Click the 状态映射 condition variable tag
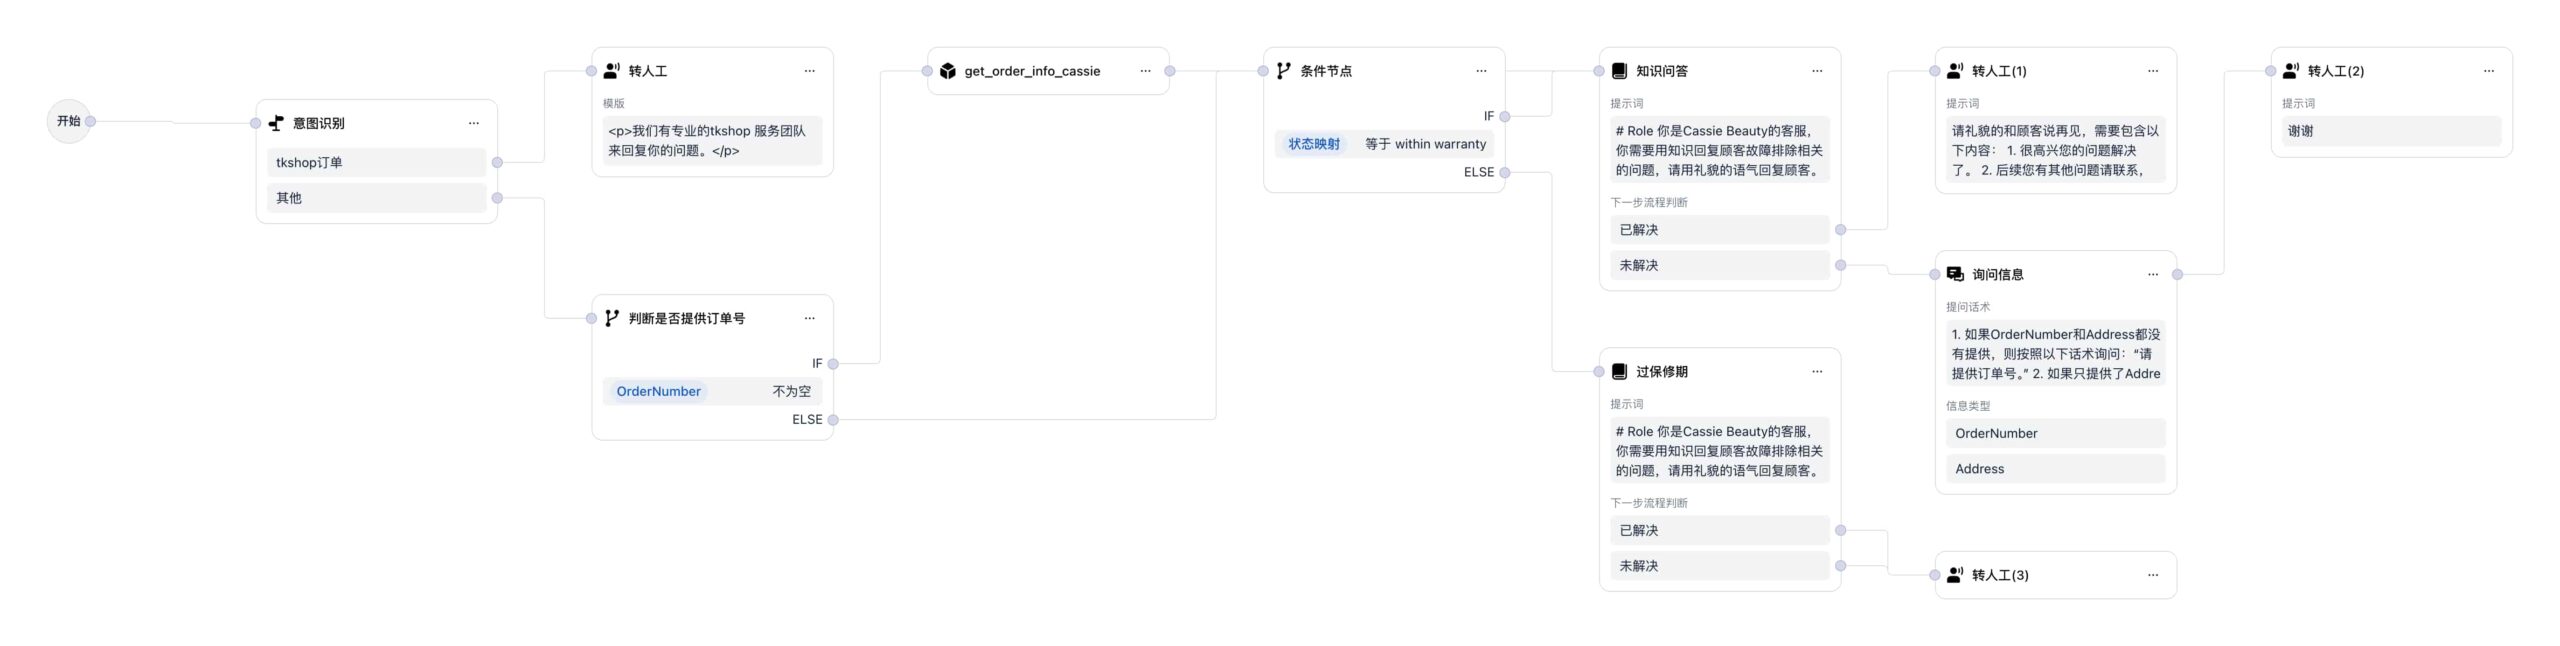 pyautogui.click(x=1313, y=144)
